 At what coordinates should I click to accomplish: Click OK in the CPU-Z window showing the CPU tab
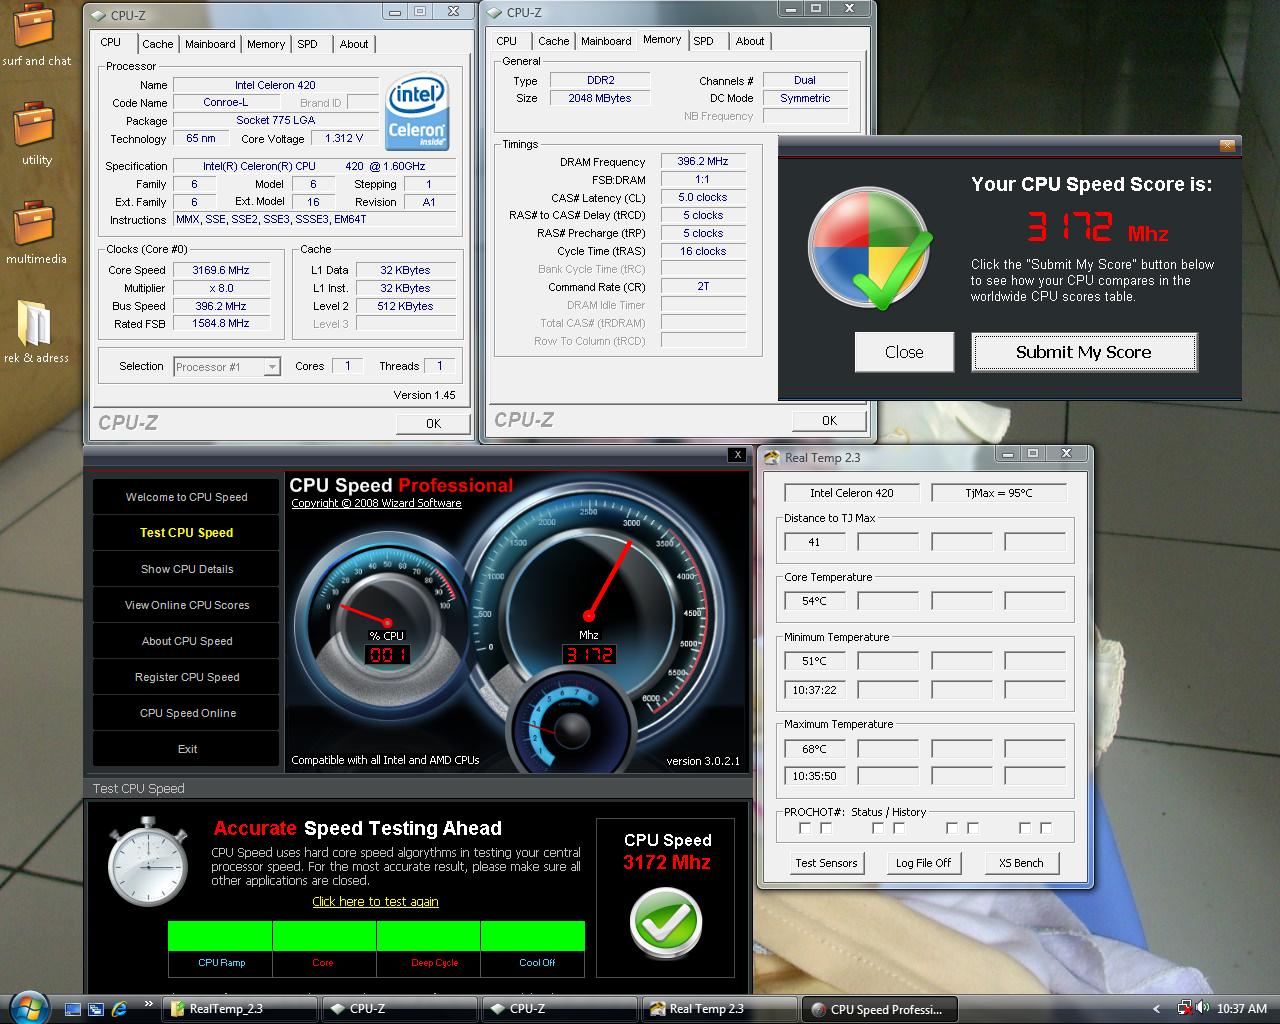(433, 423)
